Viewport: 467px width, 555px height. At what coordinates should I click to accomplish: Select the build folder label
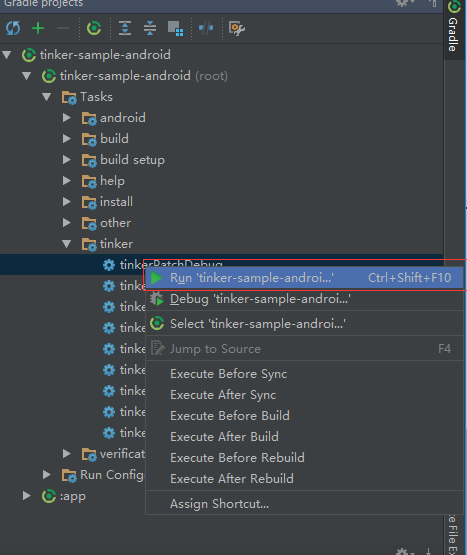(114, 139)
